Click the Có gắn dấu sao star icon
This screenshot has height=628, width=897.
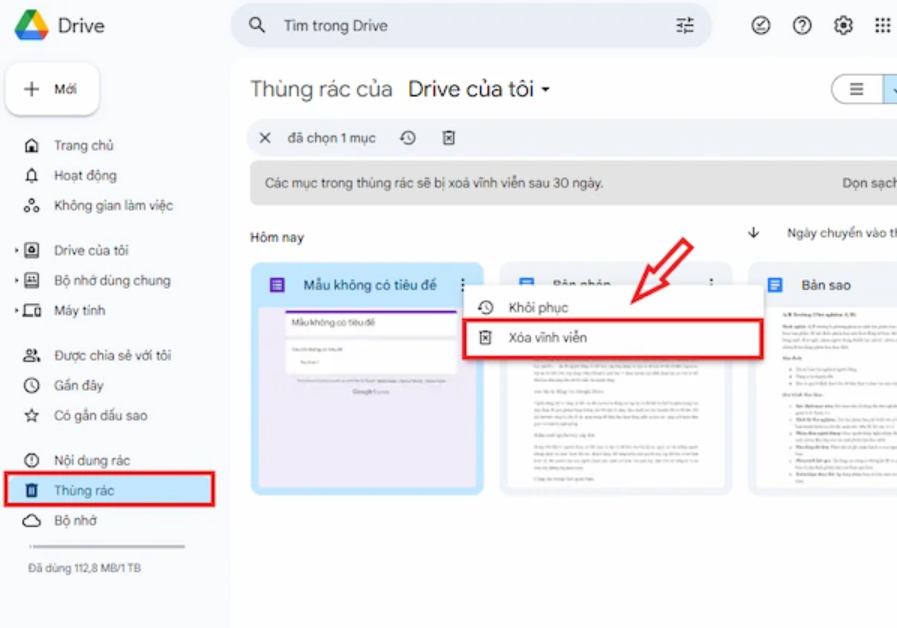[31, 415]
